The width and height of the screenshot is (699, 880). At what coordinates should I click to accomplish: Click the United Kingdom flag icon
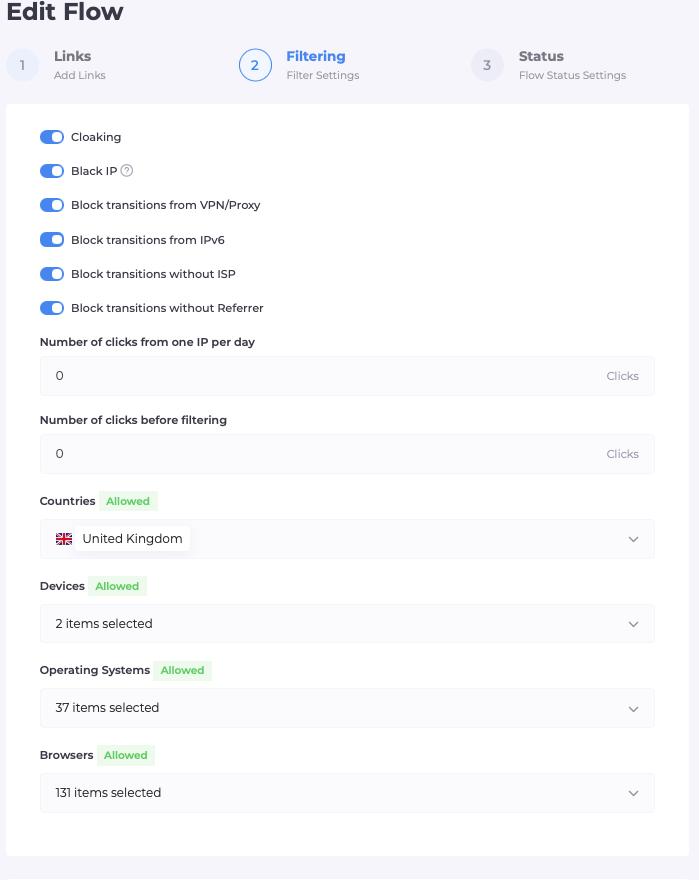[x=64, y=539]
